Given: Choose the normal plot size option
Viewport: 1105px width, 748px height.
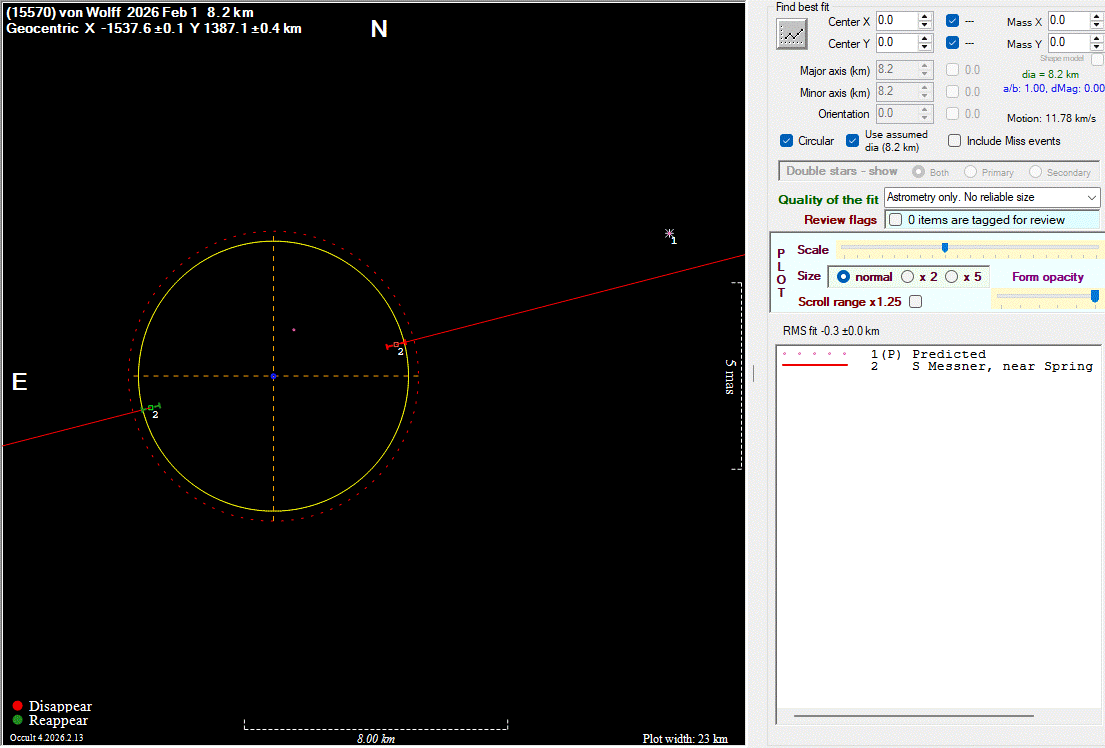Looking at the screenshot, I should pos(843,277).
